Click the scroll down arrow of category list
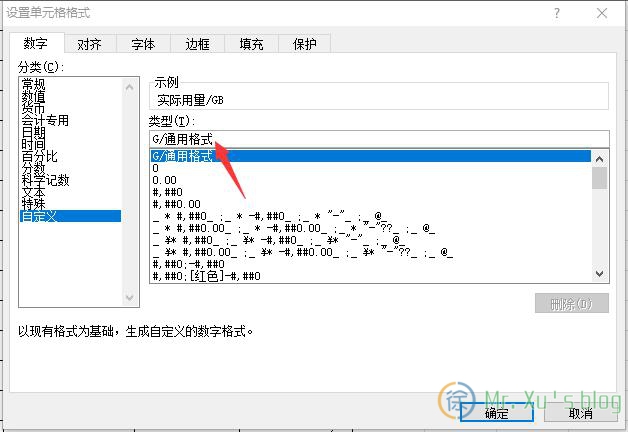Screen dimensions: 628x432 [x=130, y=297]
